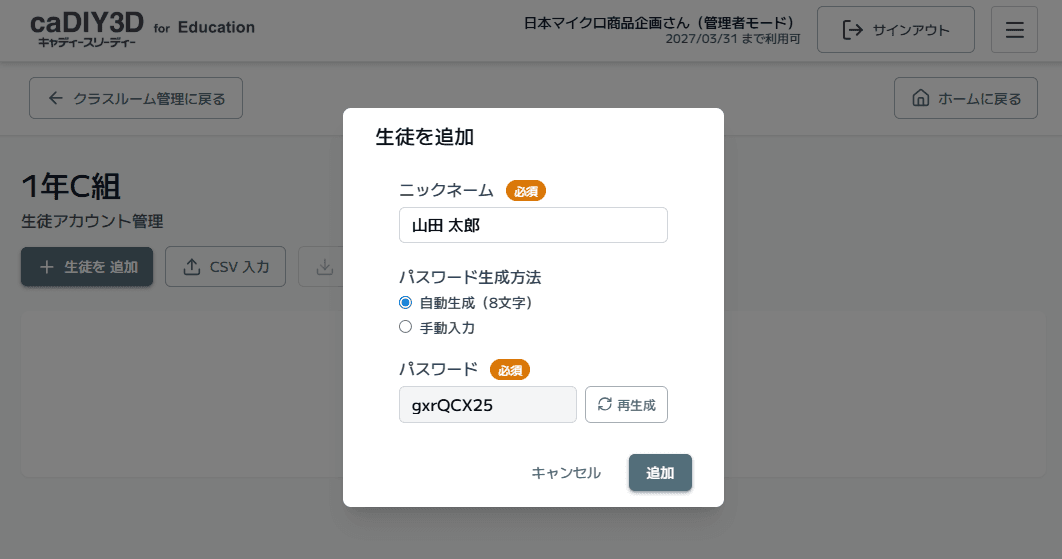This screenshot has height=559, width=1062.
Task: Click the 必須 badge beside パスワード
Action: 510,370
